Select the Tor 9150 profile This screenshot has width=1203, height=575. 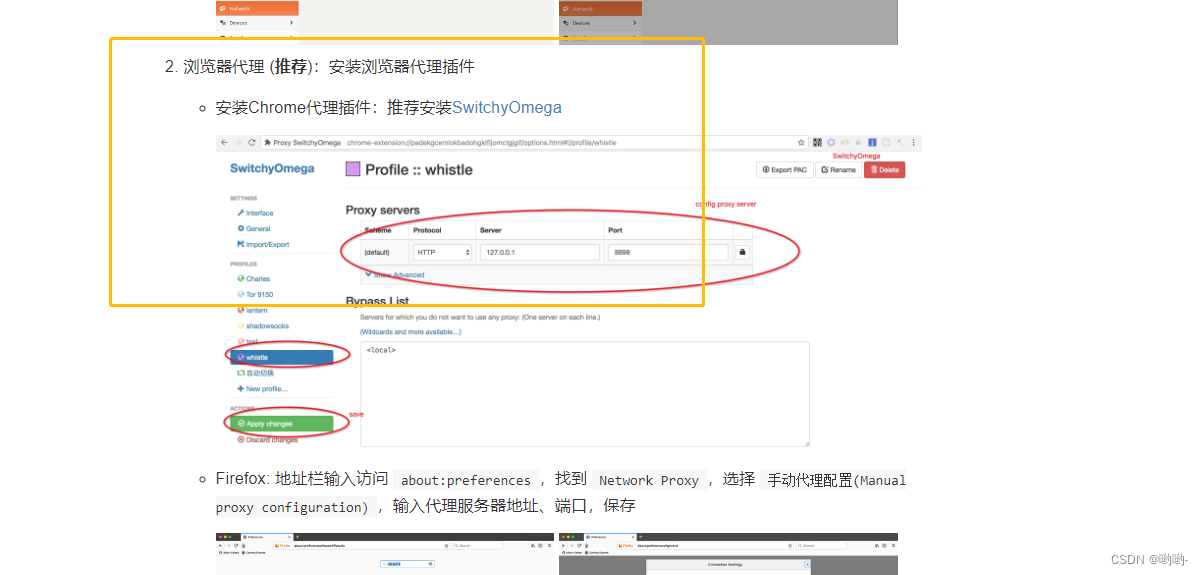pos(255,295)
